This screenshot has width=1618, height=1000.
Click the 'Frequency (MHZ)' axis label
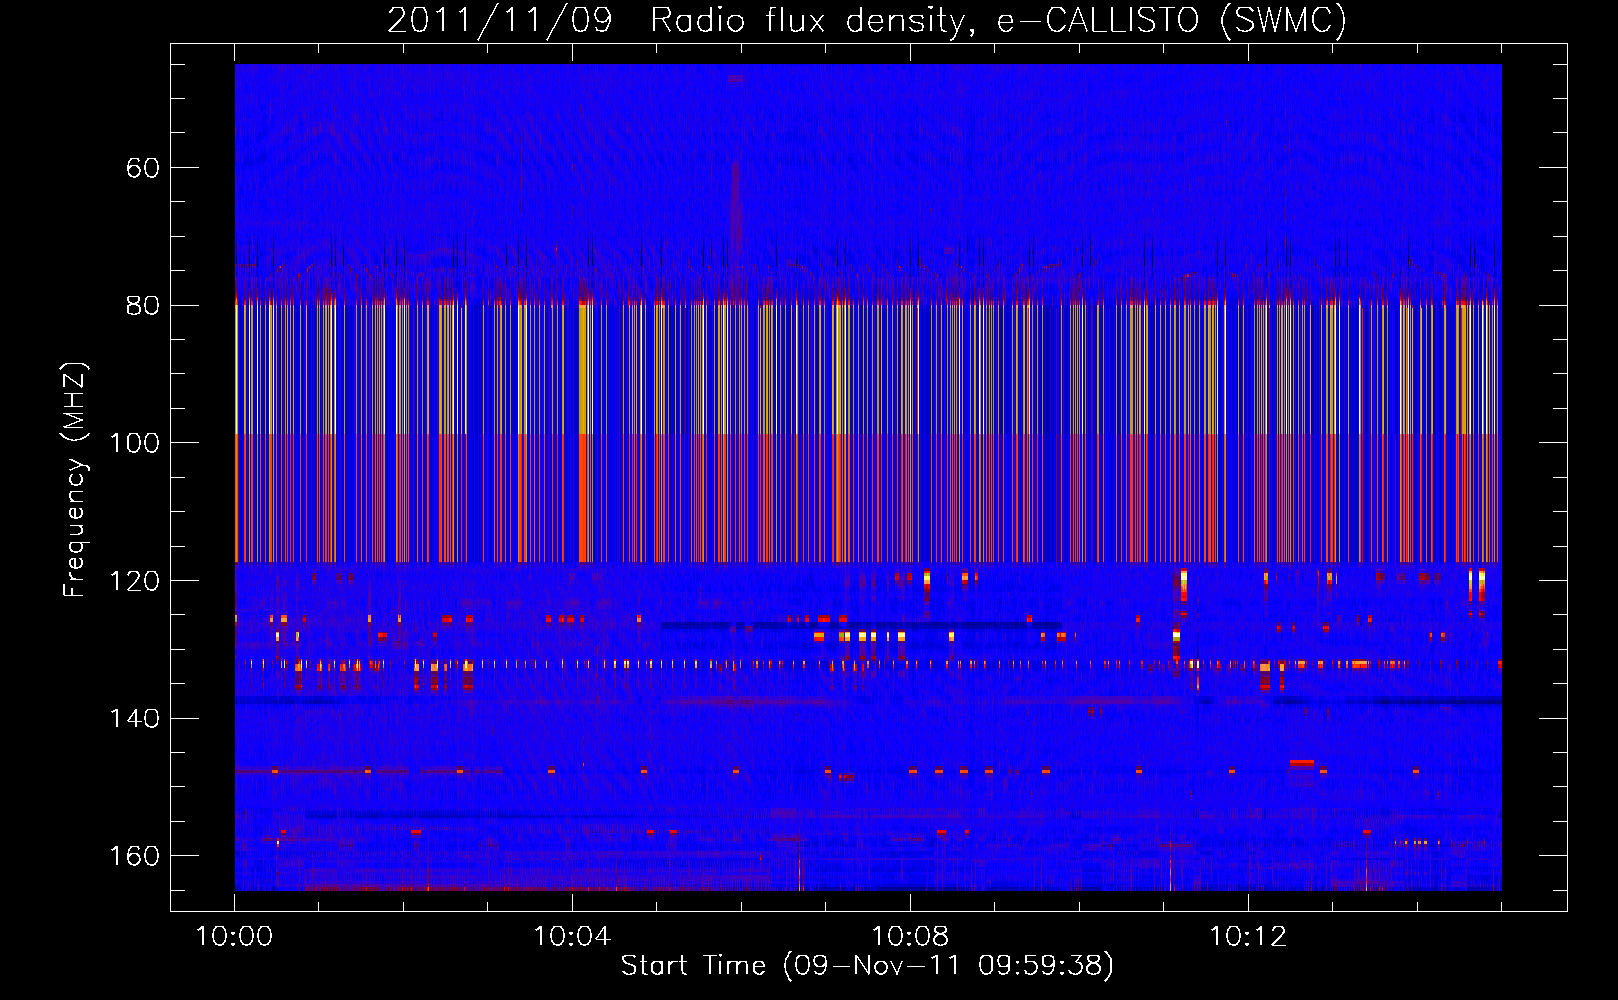(75, 480)
